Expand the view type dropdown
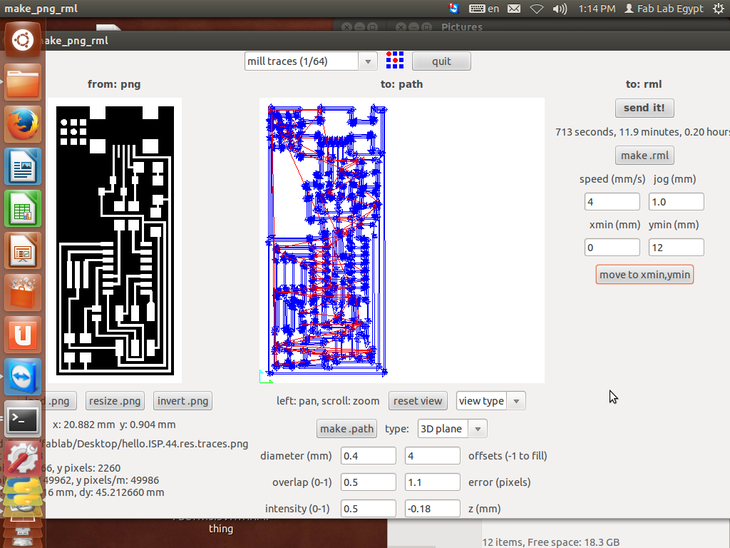Image resolution: width=730 pixels, height=548 pixels. 491,401
